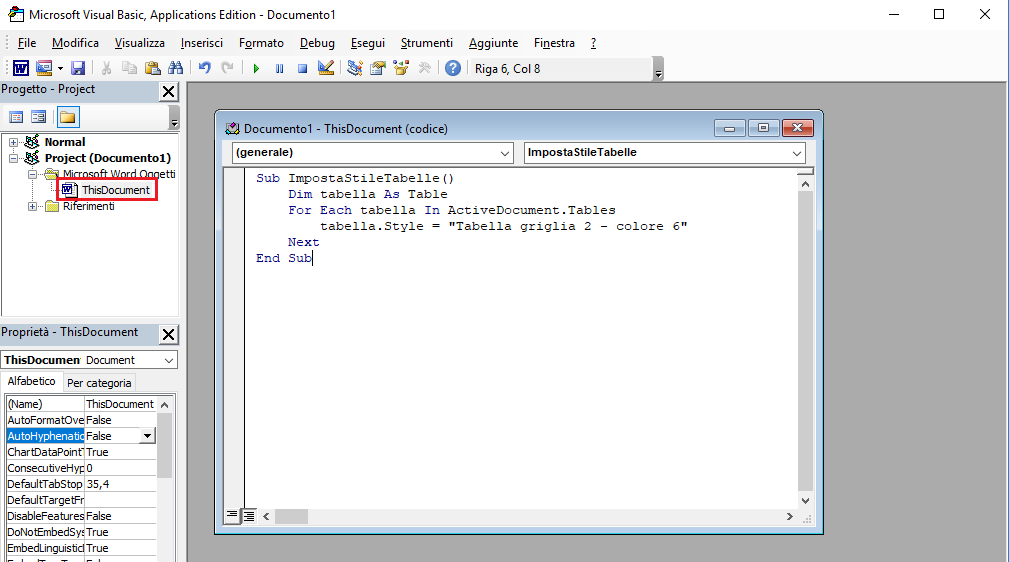Click the Paste clipboard icon
The height and width of the screenshot is (562, 1009).
[x=153, y=68]
